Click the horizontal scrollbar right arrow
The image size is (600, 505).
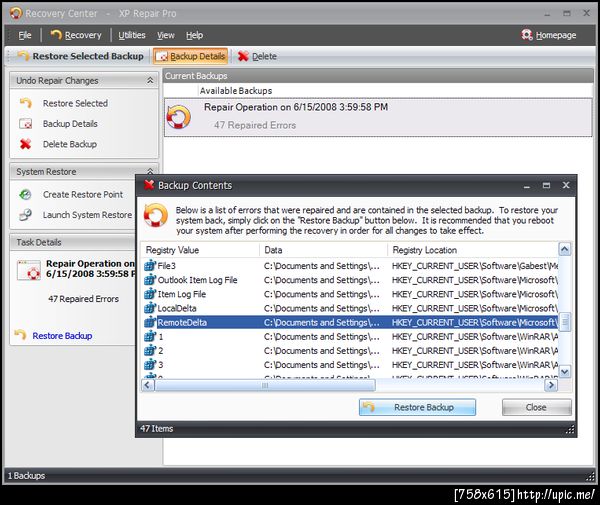551,385
